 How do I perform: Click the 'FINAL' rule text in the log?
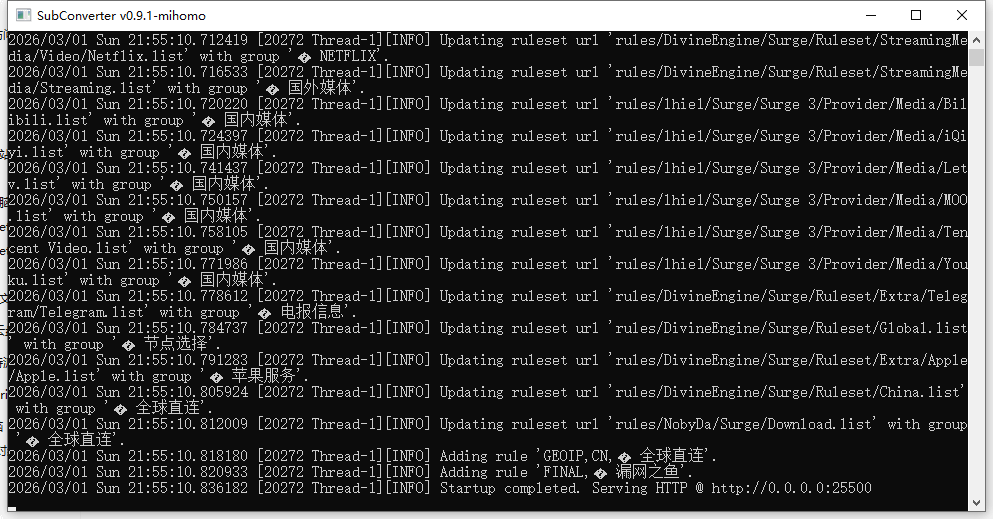(x=562, y=472)
